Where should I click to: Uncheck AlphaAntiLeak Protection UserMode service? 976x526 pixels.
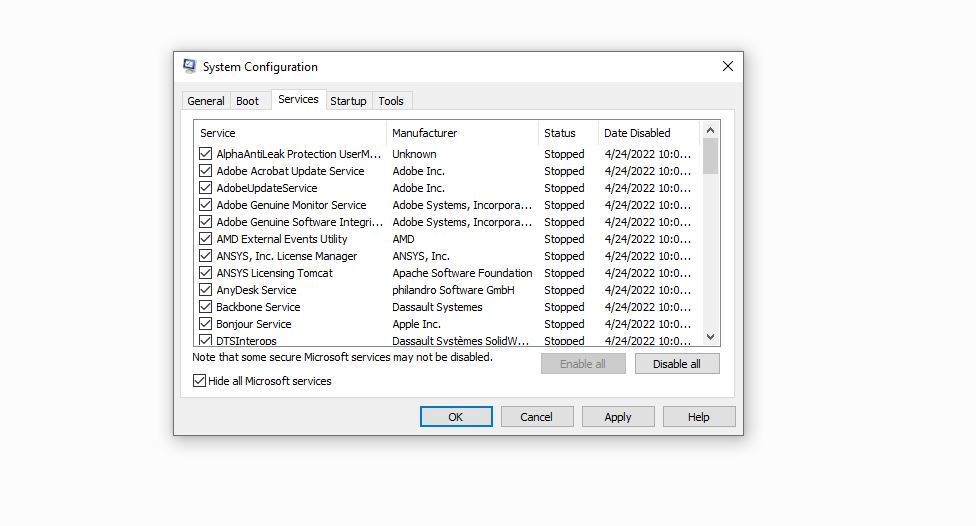(x=205, y=154)
